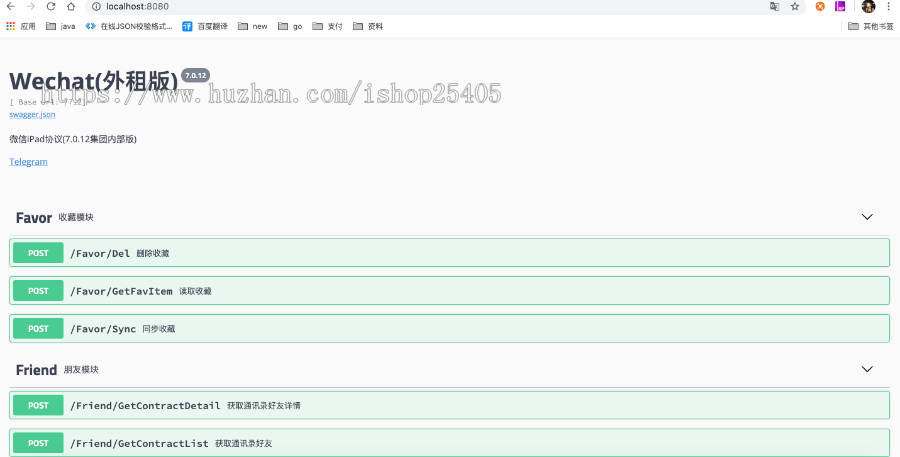The height and width of the screenshot is (457, 900).
Task: Reload the page with the refresh icon
Action: point(51,6)
